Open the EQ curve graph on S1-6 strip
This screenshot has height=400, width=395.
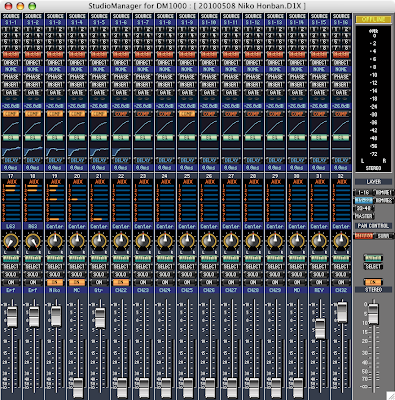(x=121, y=150)
